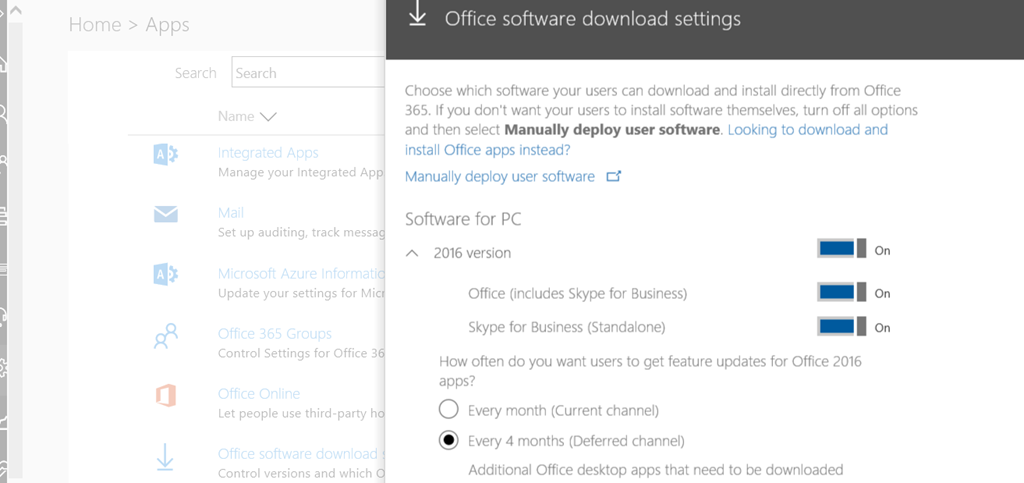Open the Office 365 Groups link
Image resolution: width=1024 pixels, height=483 pixels.
point(275,334)
